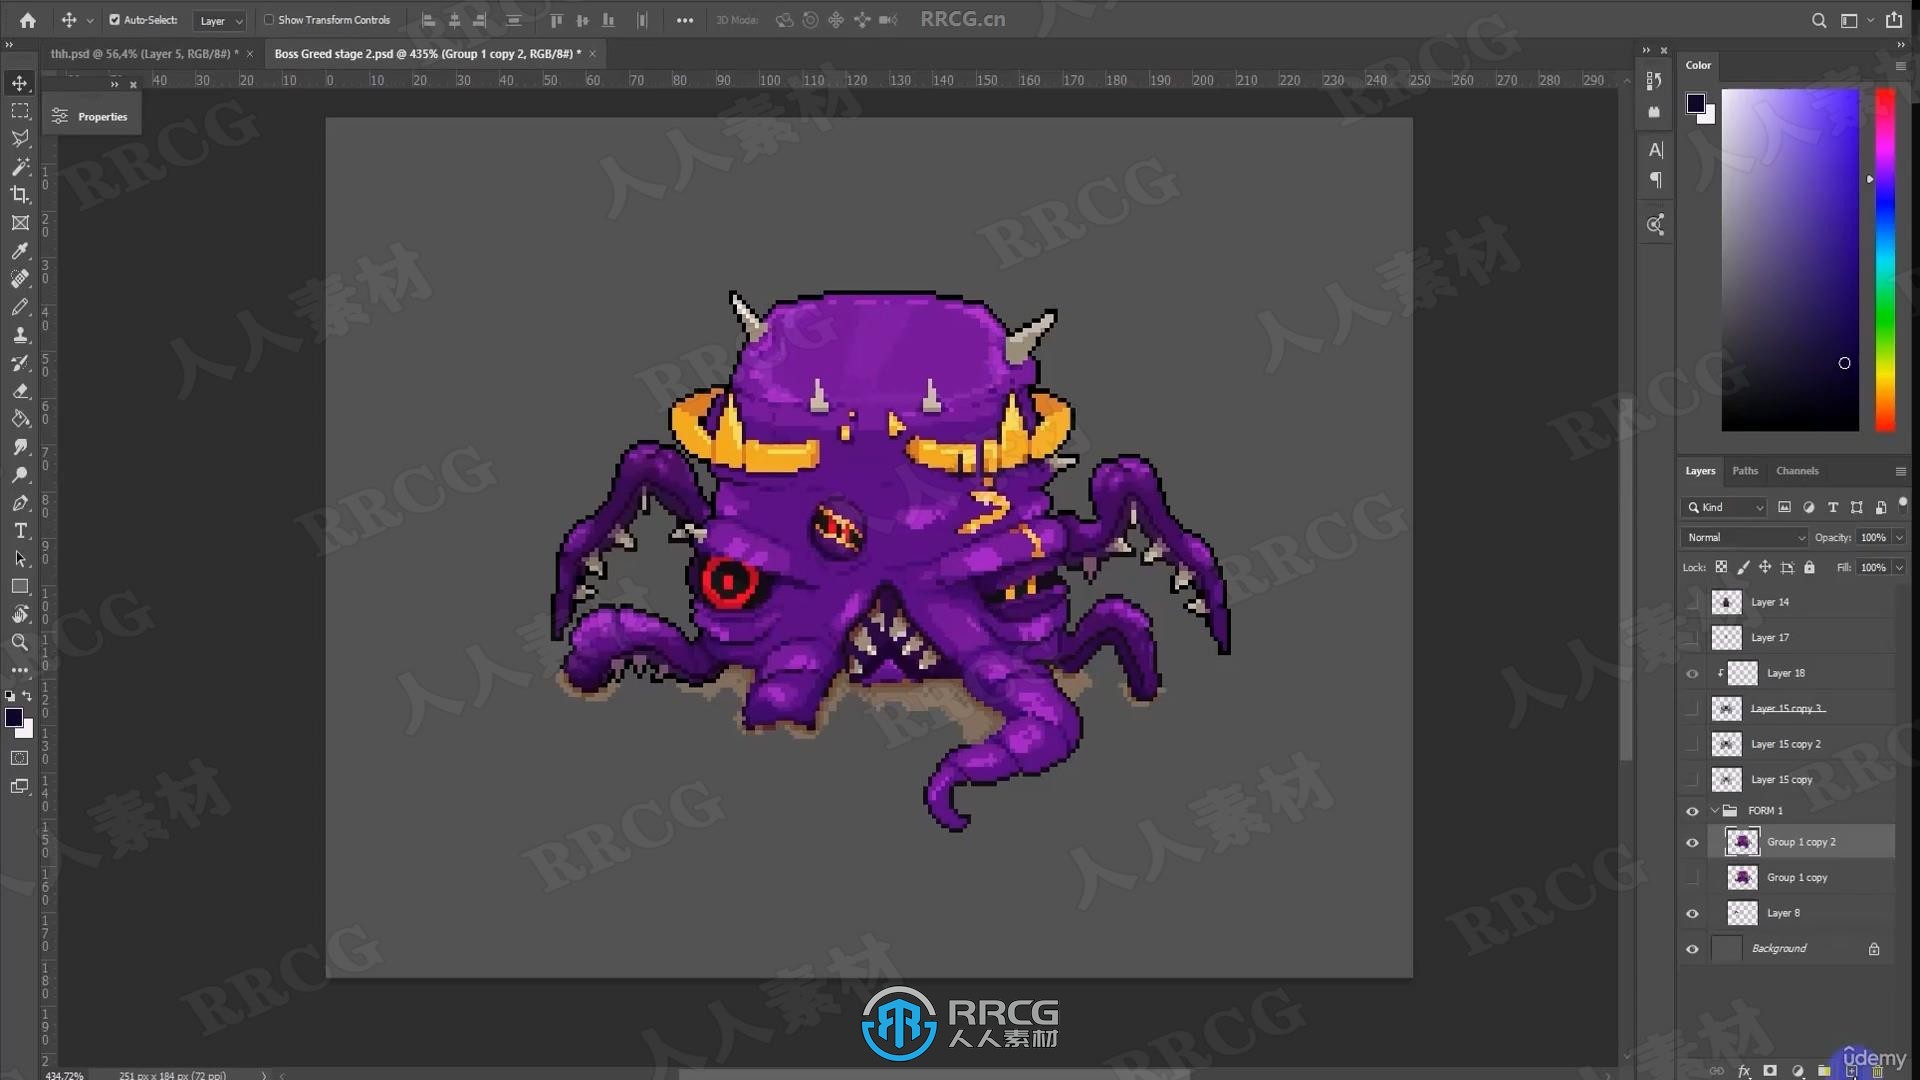
Task: Filter layers by type (T) icon
Action: pyautogui.click(x=1832, y=507)
